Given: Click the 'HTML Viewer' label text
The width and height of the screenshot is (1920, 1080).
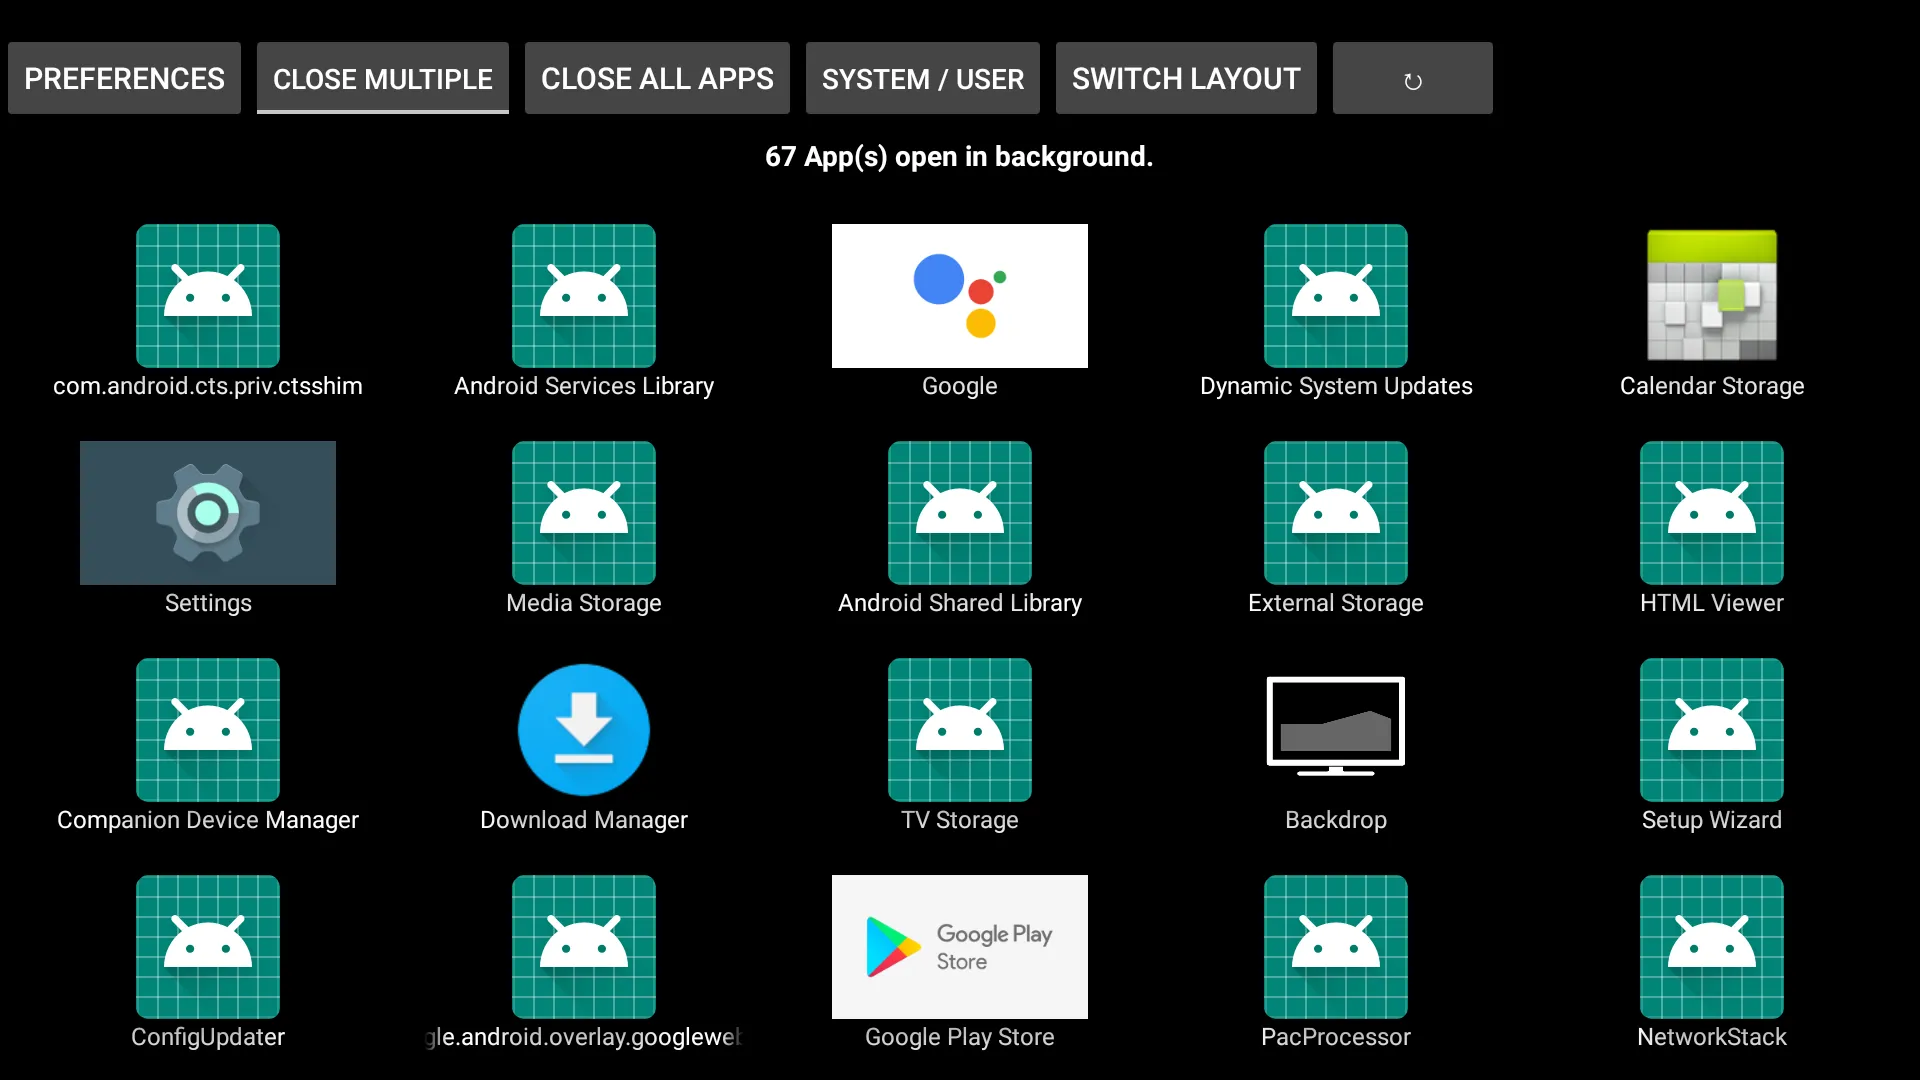Looking at the screenshot, I should [x=1712, y=603].
